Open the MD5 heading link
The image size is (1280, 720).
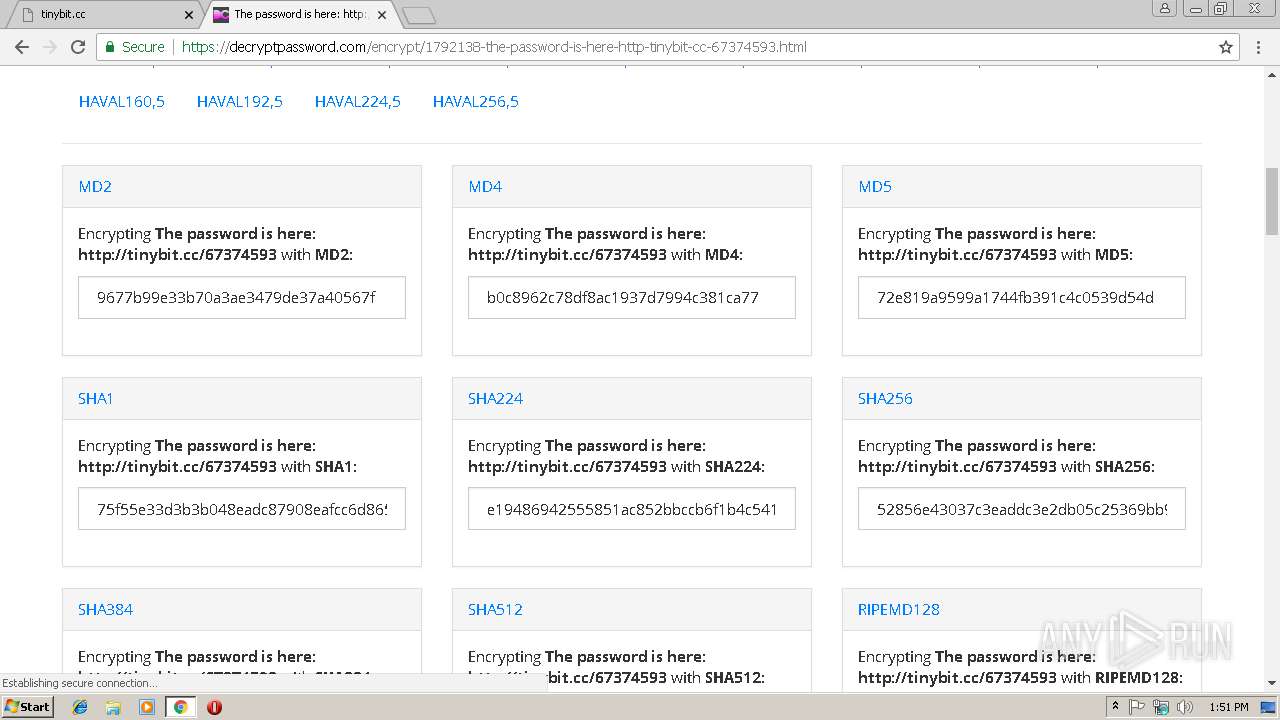tap(875, 187)
